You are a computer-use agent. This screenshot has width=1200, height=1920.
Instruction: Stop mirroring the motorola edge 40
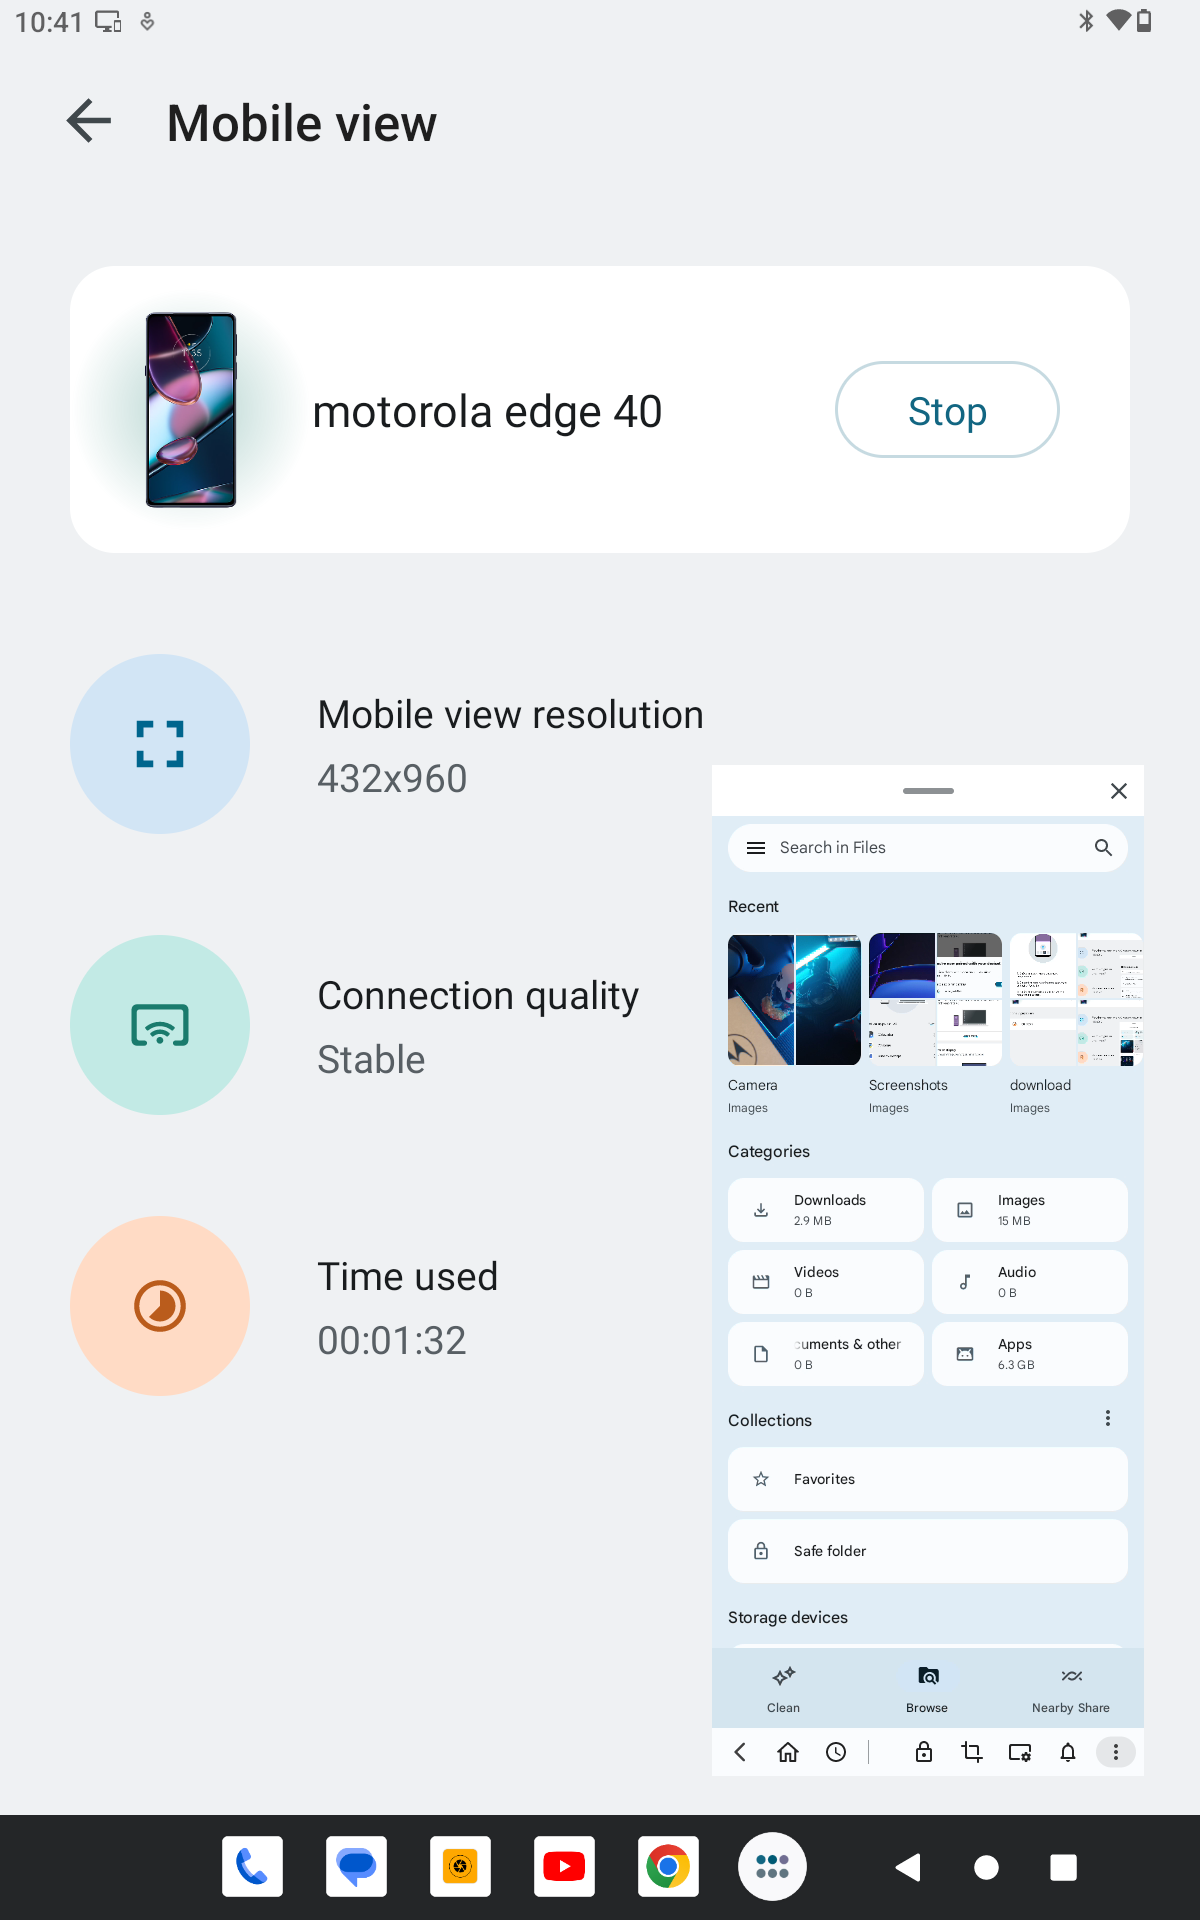(x=947, y=410)
